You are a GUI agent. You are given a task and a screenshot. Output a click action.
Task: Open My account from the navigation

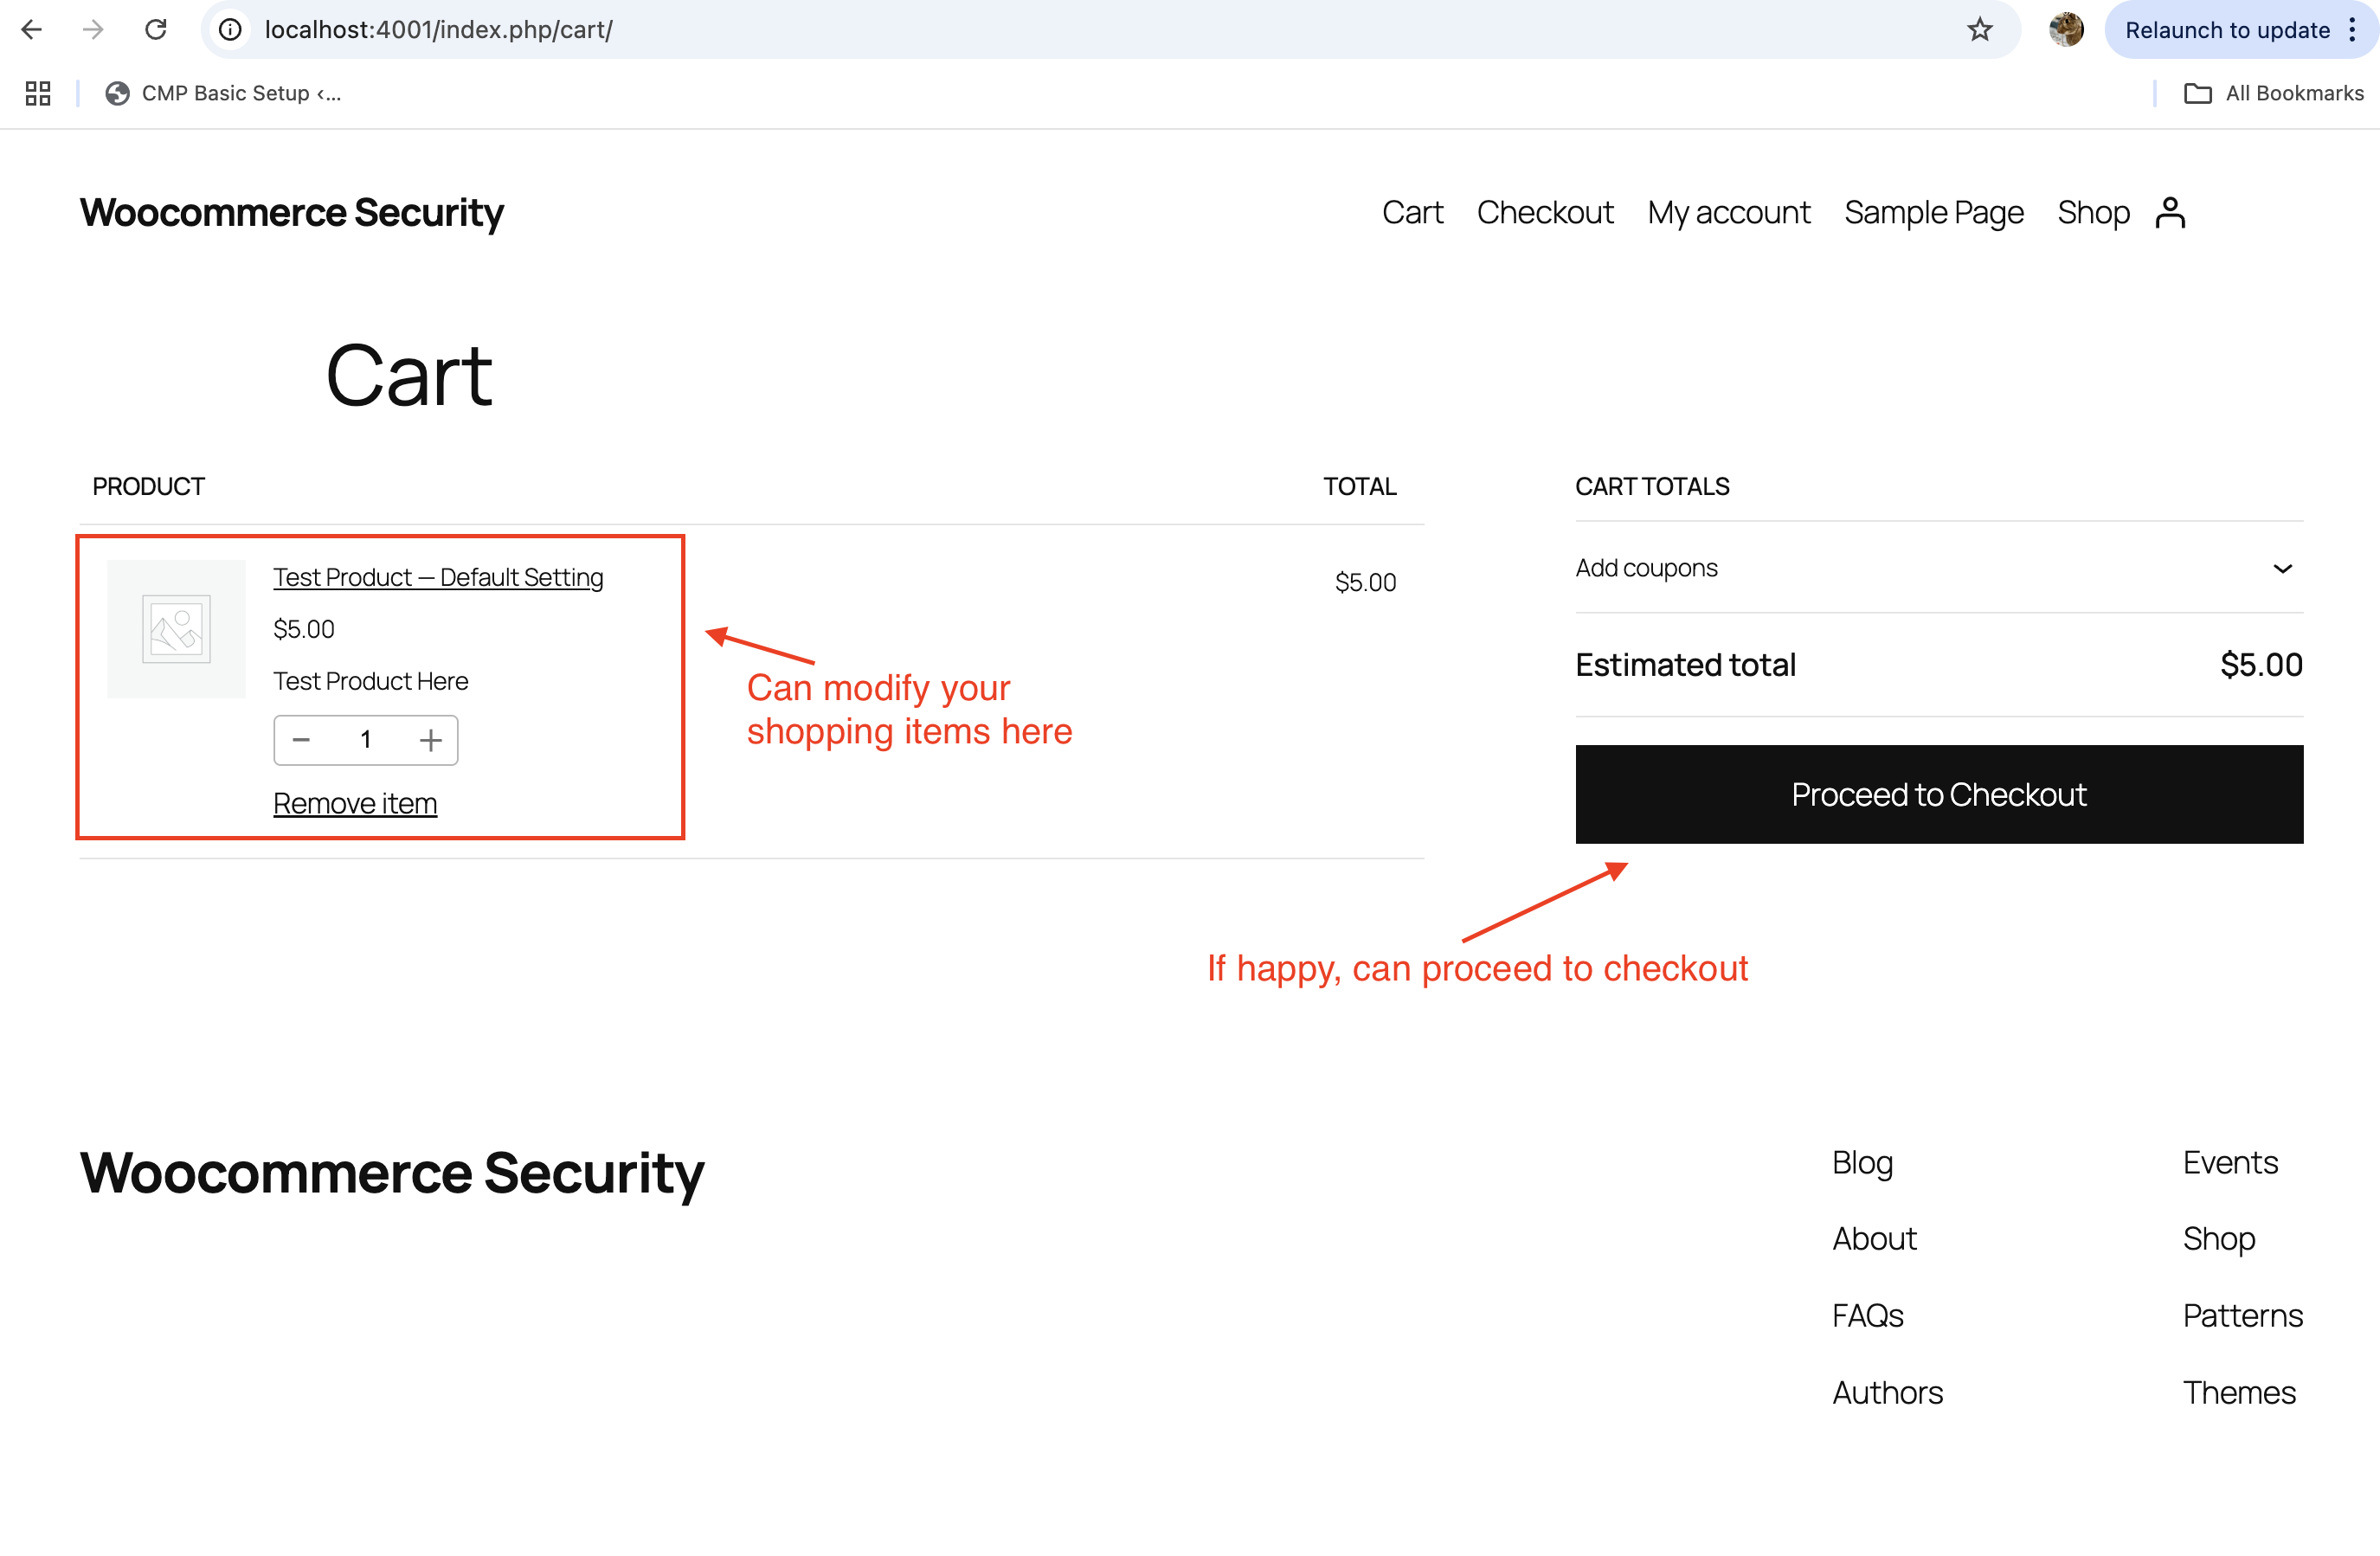(1728, 211)
